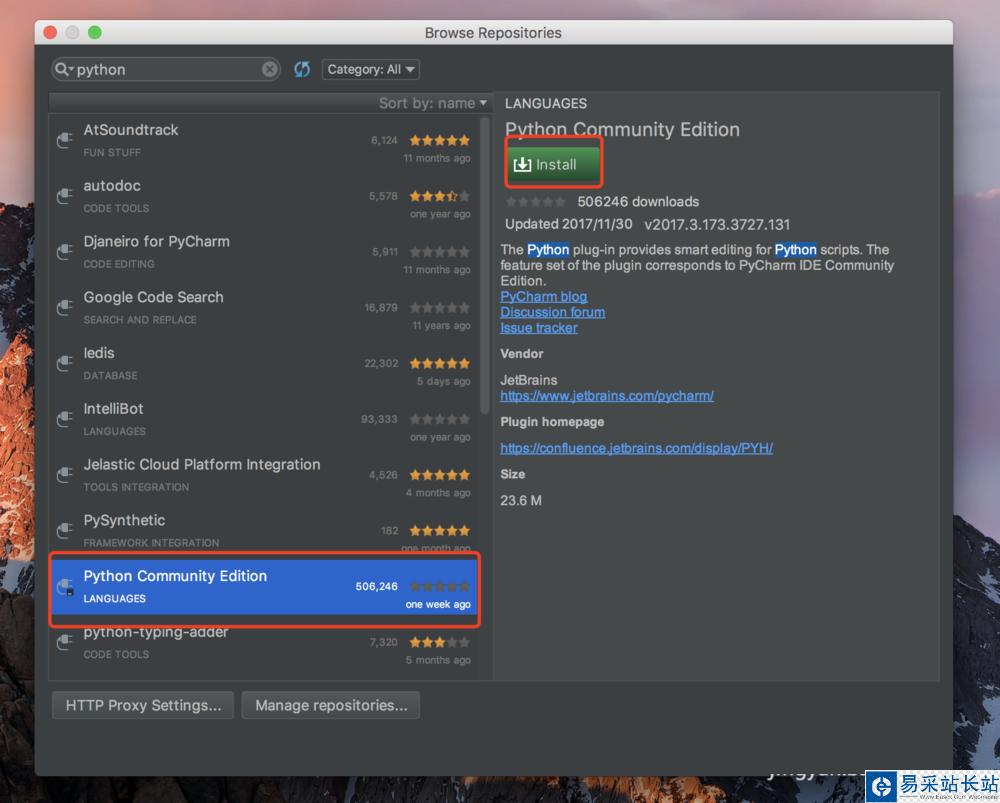Click the Google Code Search plug icon
The width and height of the screenshot is (1000, 803).
(x=64, y=307)
